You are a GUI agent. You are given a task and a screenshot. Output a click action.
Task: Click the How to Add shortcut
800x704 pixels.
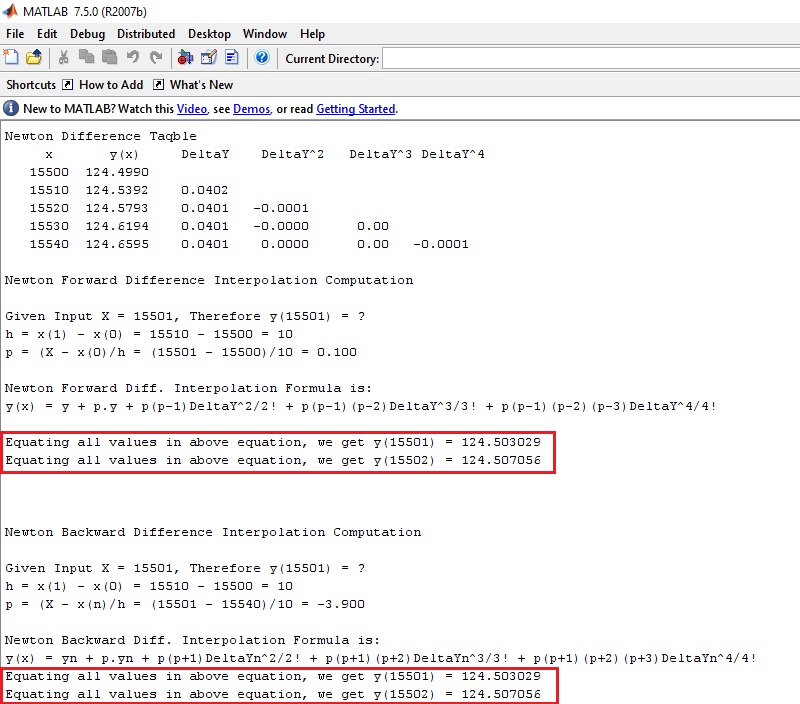tap(110, 85)
